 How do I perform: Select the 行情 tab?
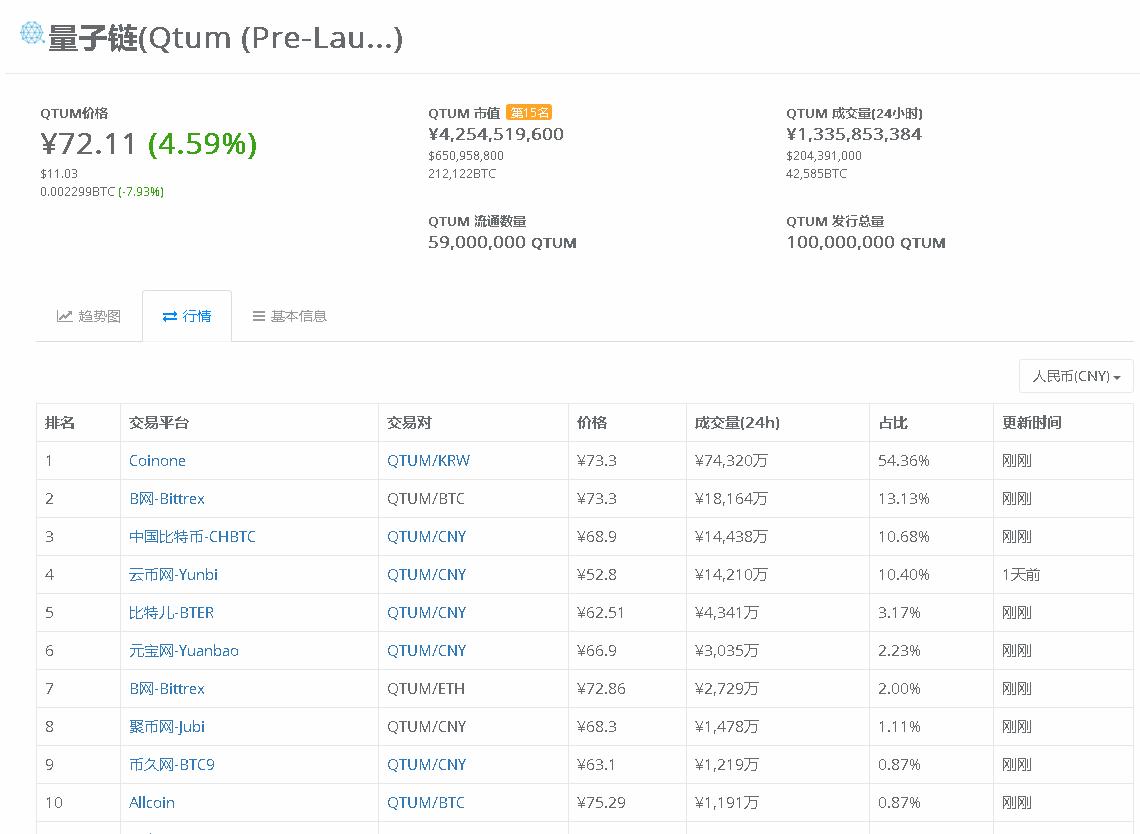click(187, 316)
